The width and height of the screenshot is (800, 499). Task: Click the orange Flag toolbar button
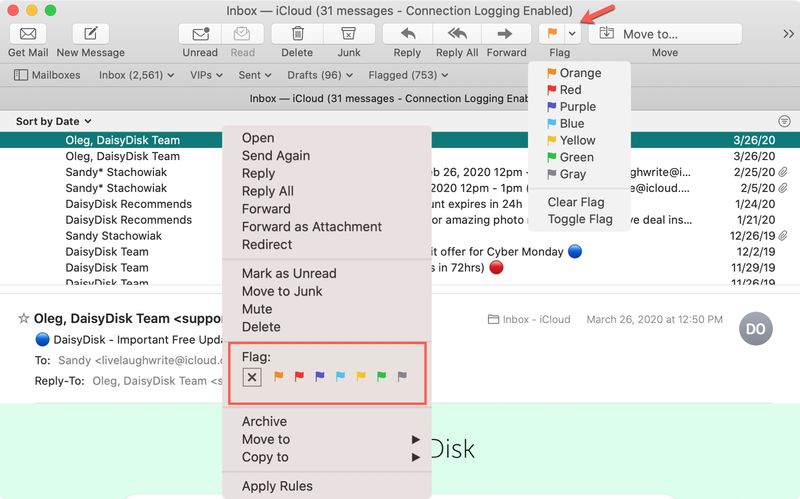click(x=552, y=34)
